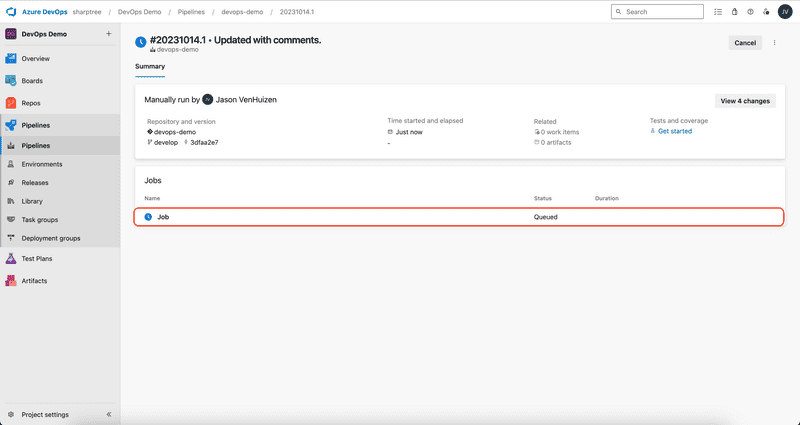Click the Test Plans flask icon
This screenshot has width=800, height=425.
pos(11,259)
